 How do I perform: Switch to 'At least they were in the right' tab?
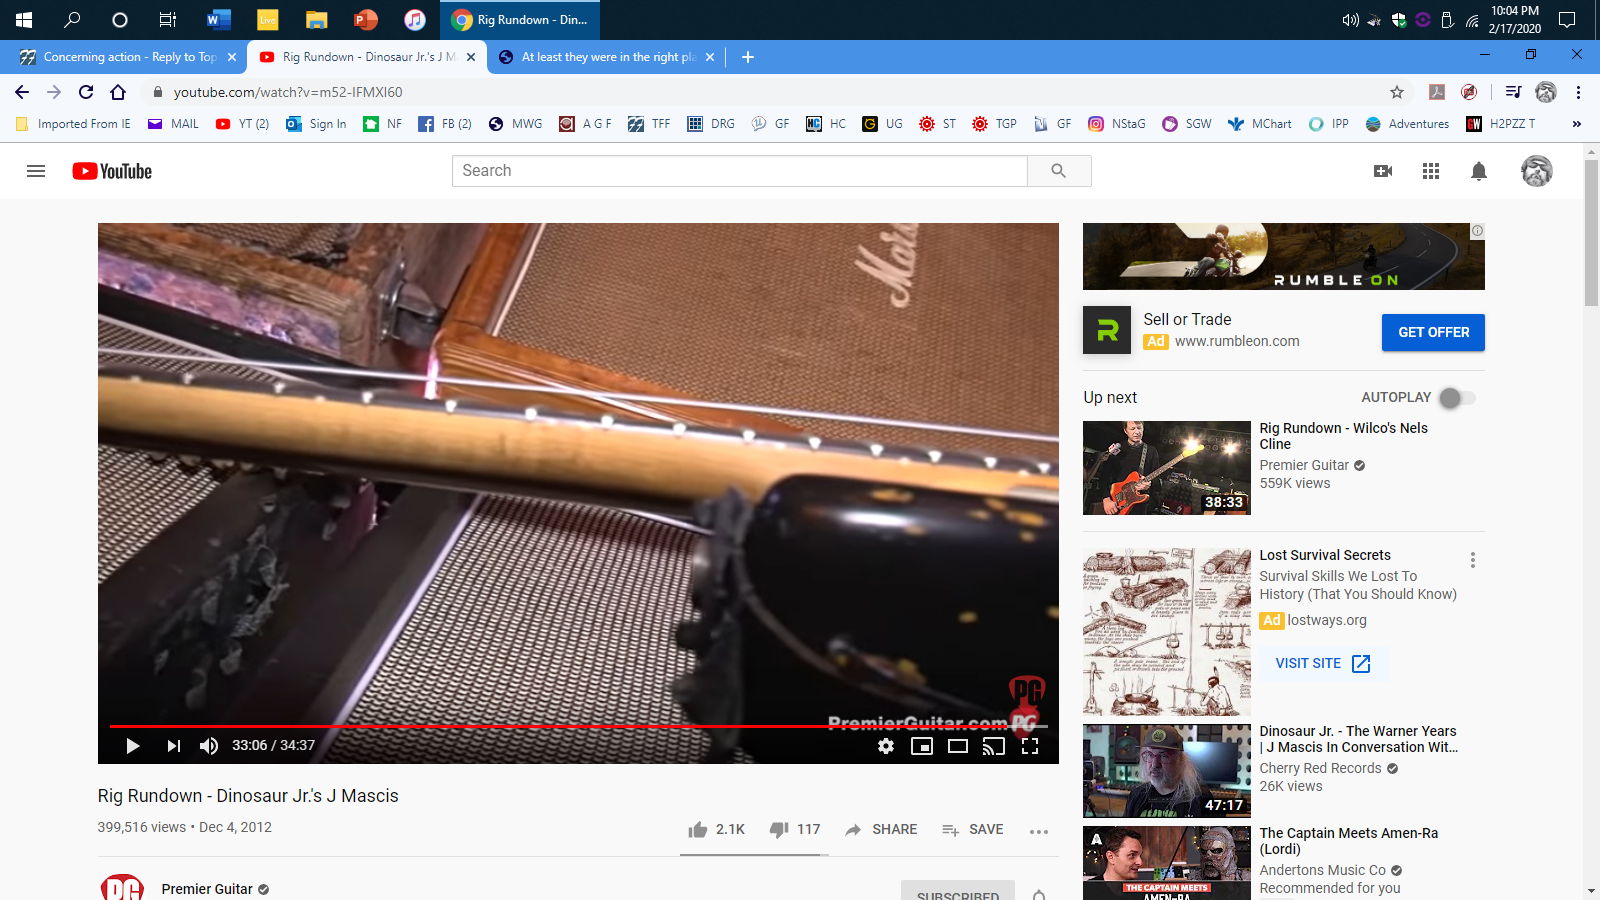coord(608,57)
